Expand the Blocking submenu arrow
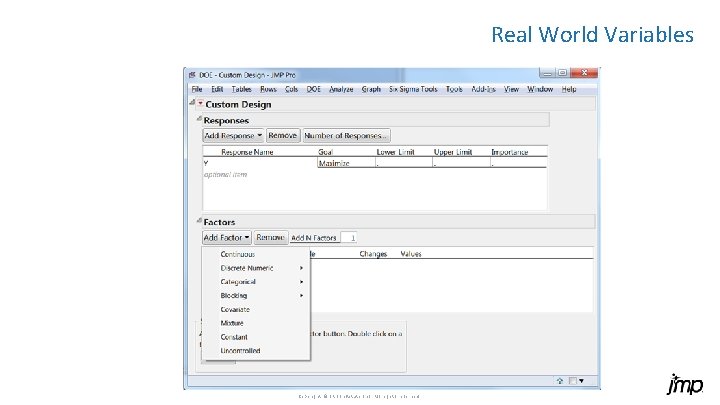720x405 pixels. point(301,295)
